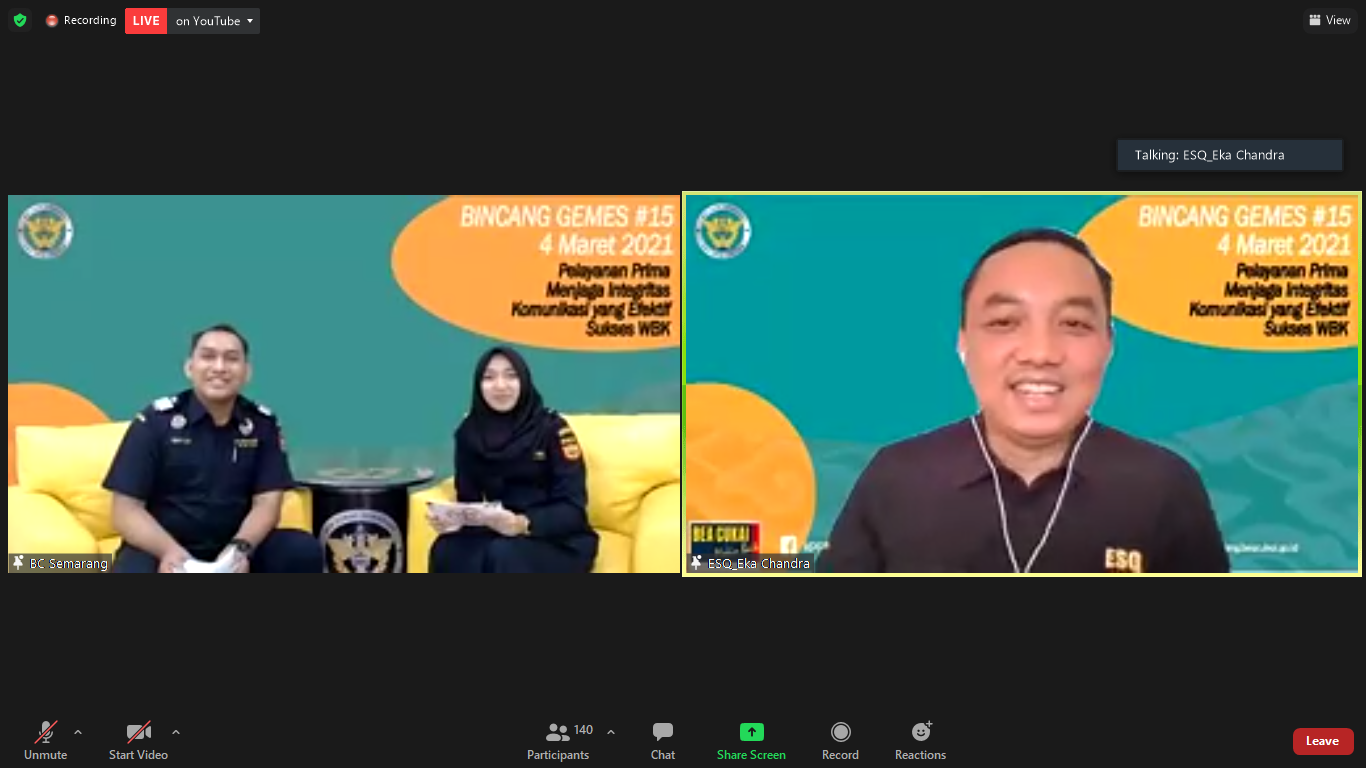Click the green encryption shield icon
The height and width of the screenshot is (768, 1366).
pyautogui.click(x=20, y=20)
